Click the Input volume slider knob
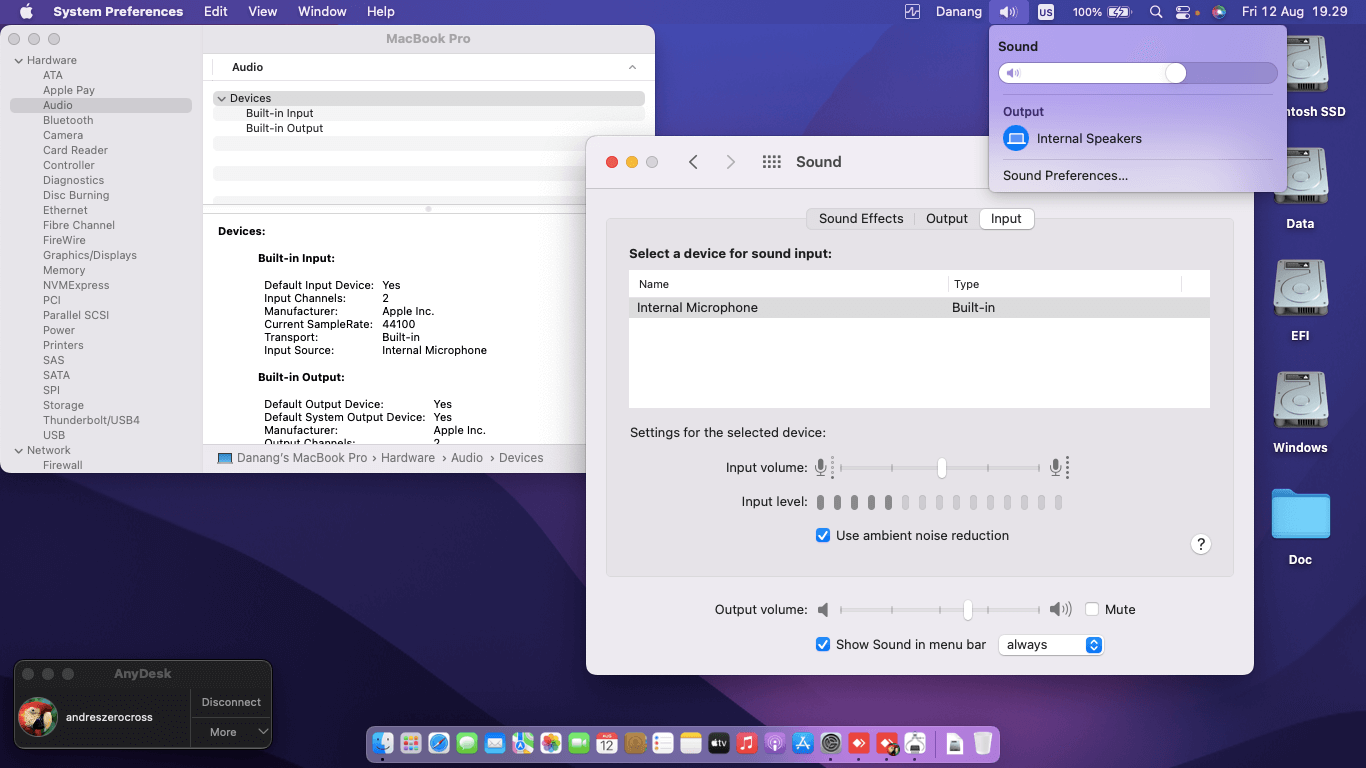This screenshot has width=1366, height=768. [x=941, y=468]
